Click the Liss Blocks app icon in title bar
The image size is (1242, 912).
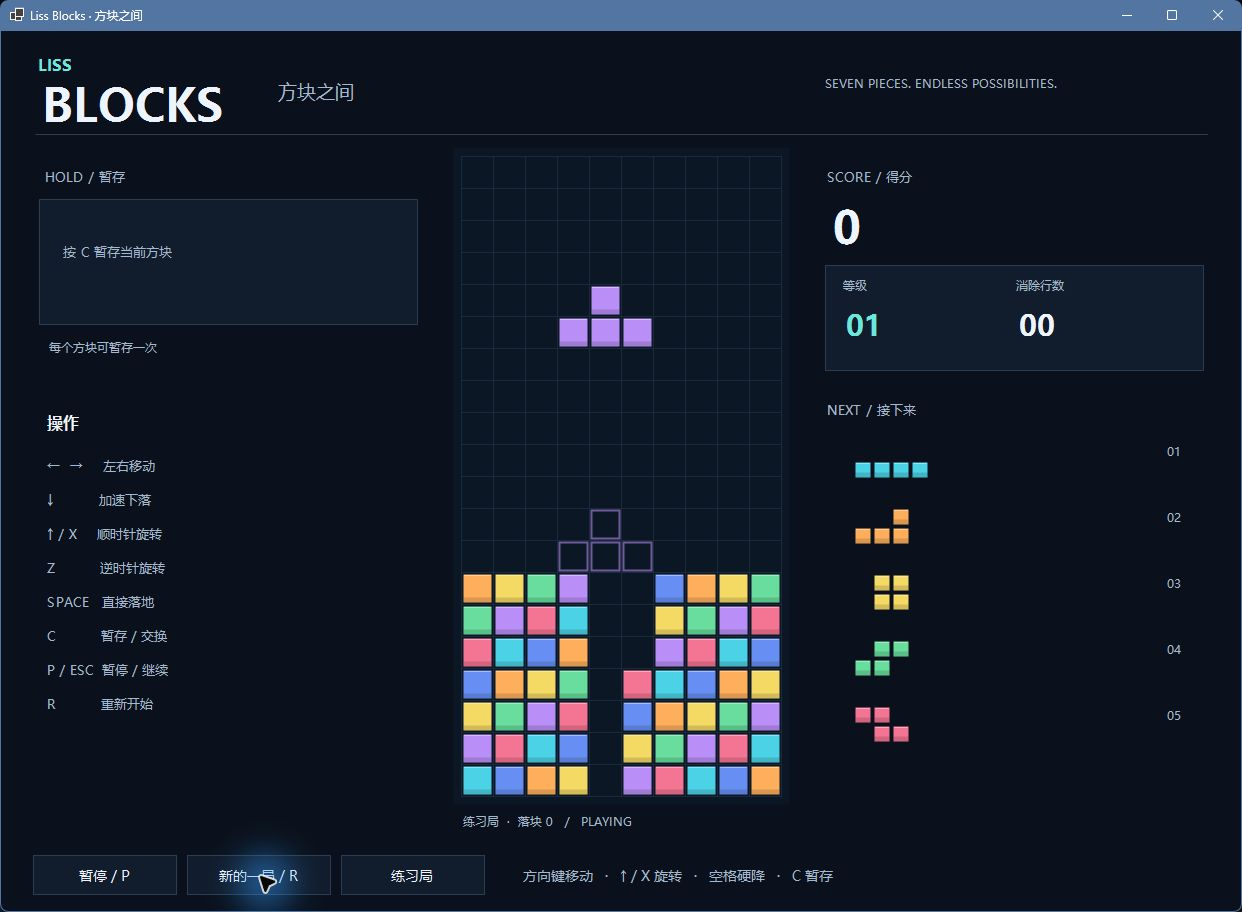17,16
